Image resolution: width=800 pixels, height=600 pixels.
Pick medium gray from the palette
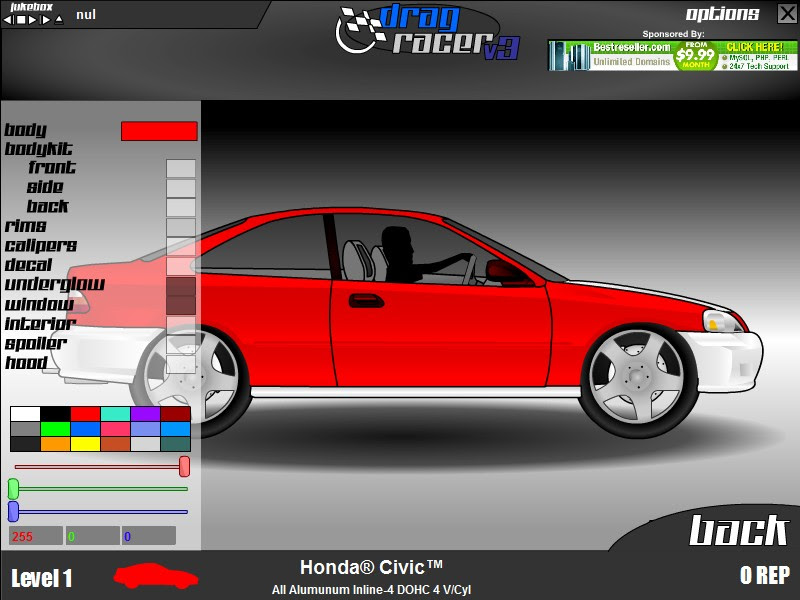click(25, 429)
